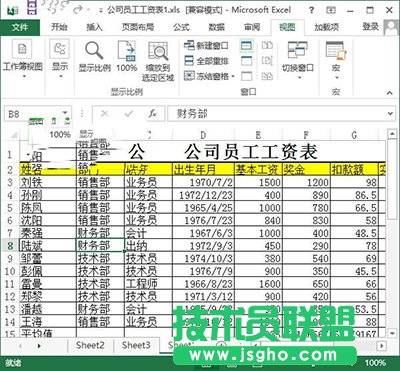
Task: Click the Help question mark icon
Action: point(311,10)
